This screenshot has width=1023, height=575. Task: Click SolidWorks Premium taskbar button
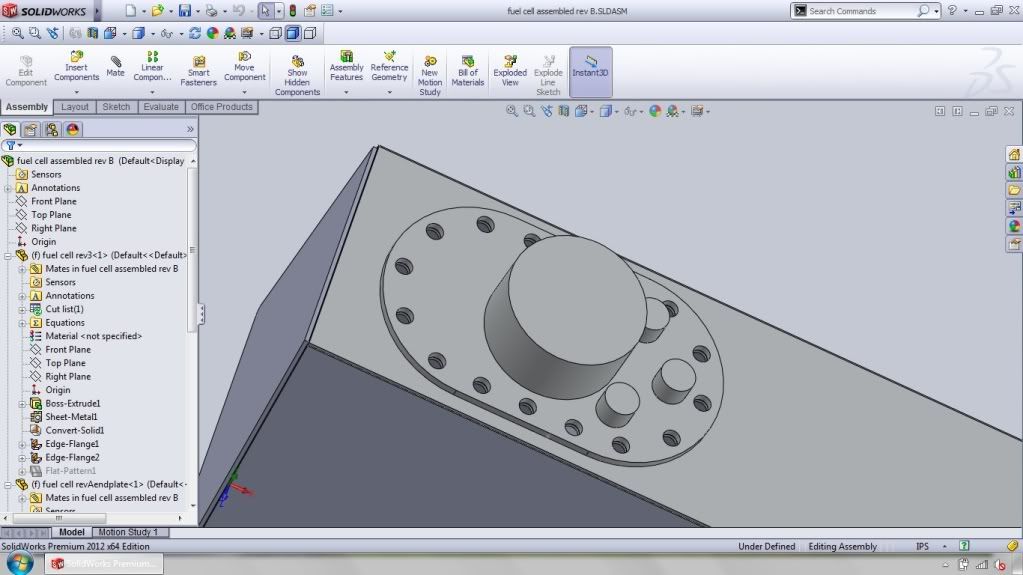(x=104, y=563)
